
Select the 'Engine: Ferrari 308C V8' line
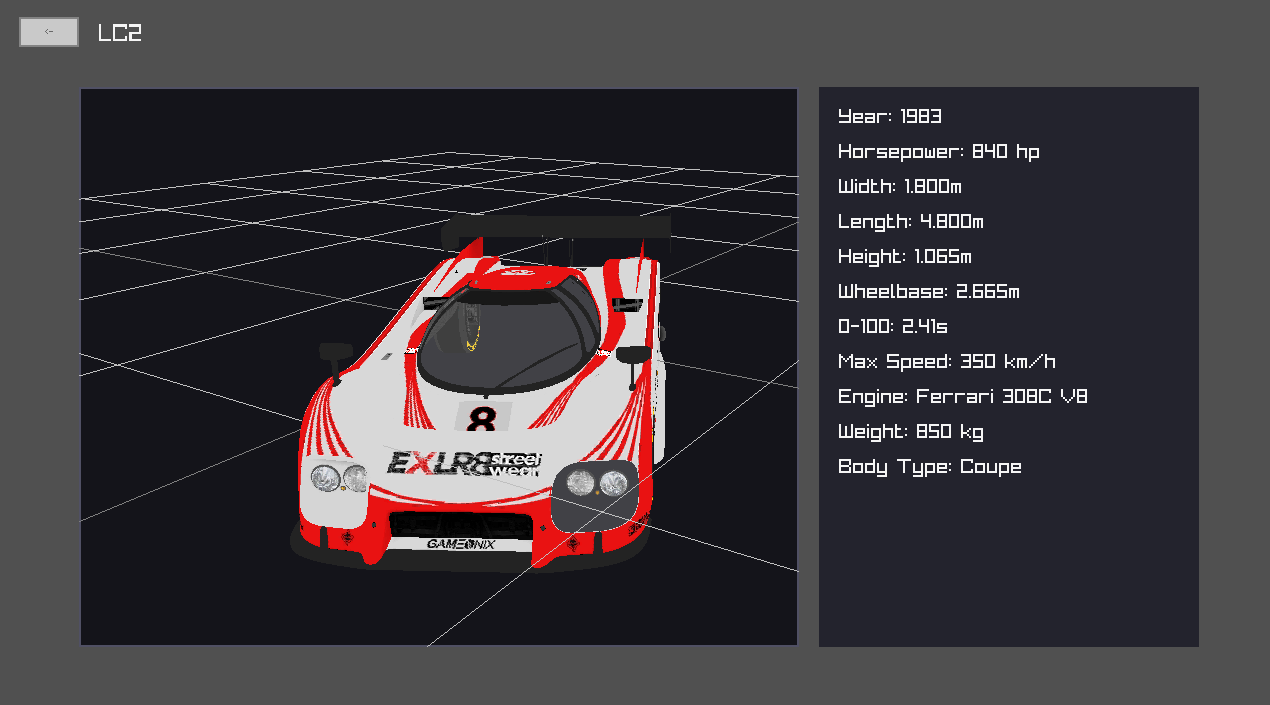tap(963, 397)
